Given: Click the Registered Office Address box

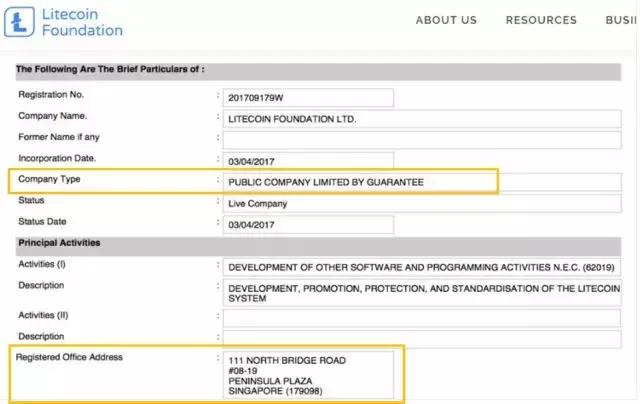Looking at the screenshot, I should click(310, 376).
